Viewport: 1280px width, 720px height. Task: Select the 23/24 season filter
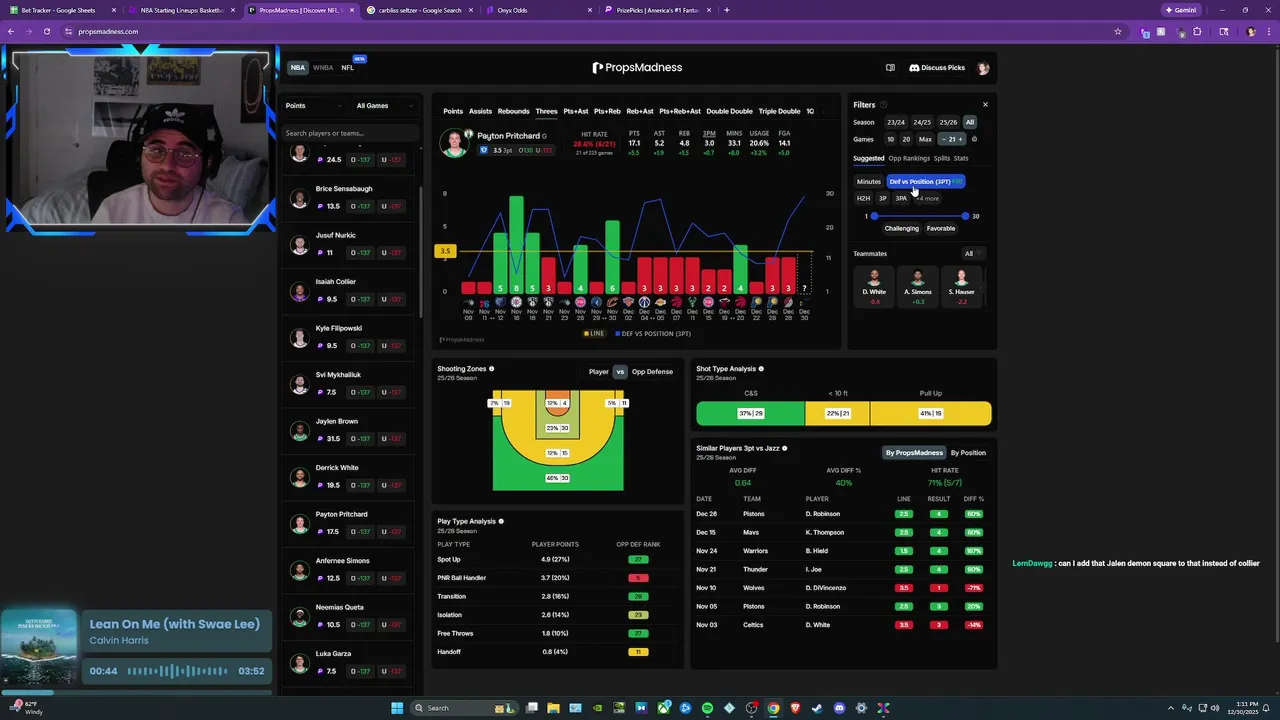(896, 122)
